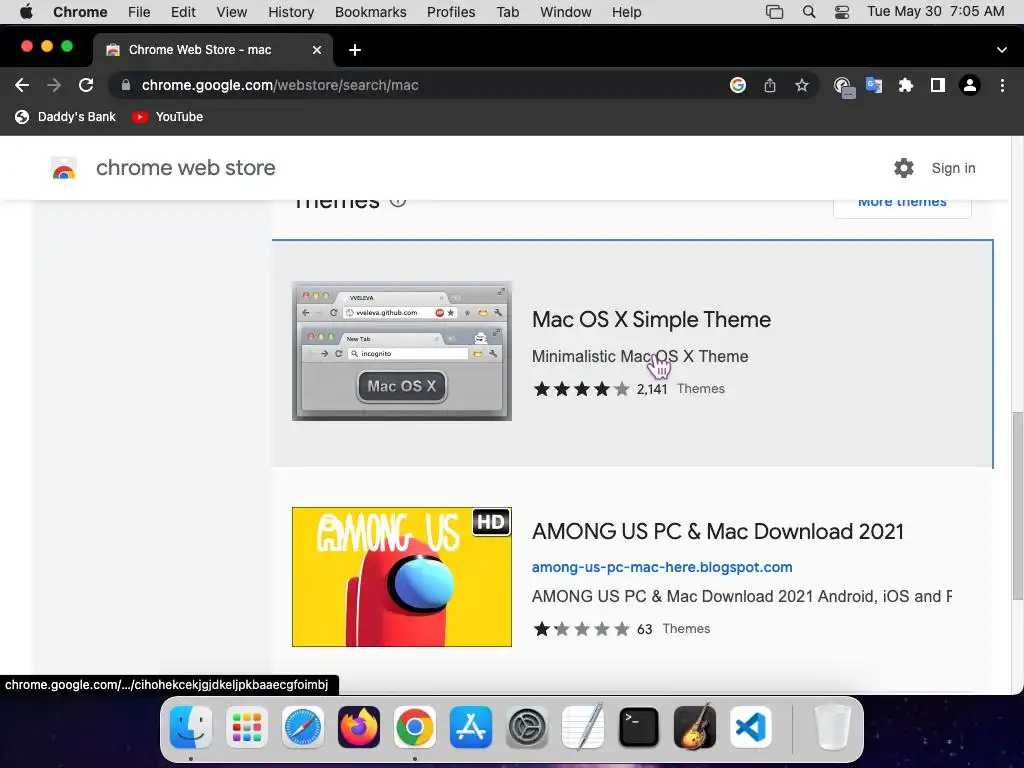Click the browser back arrow

tap(22, 85)
